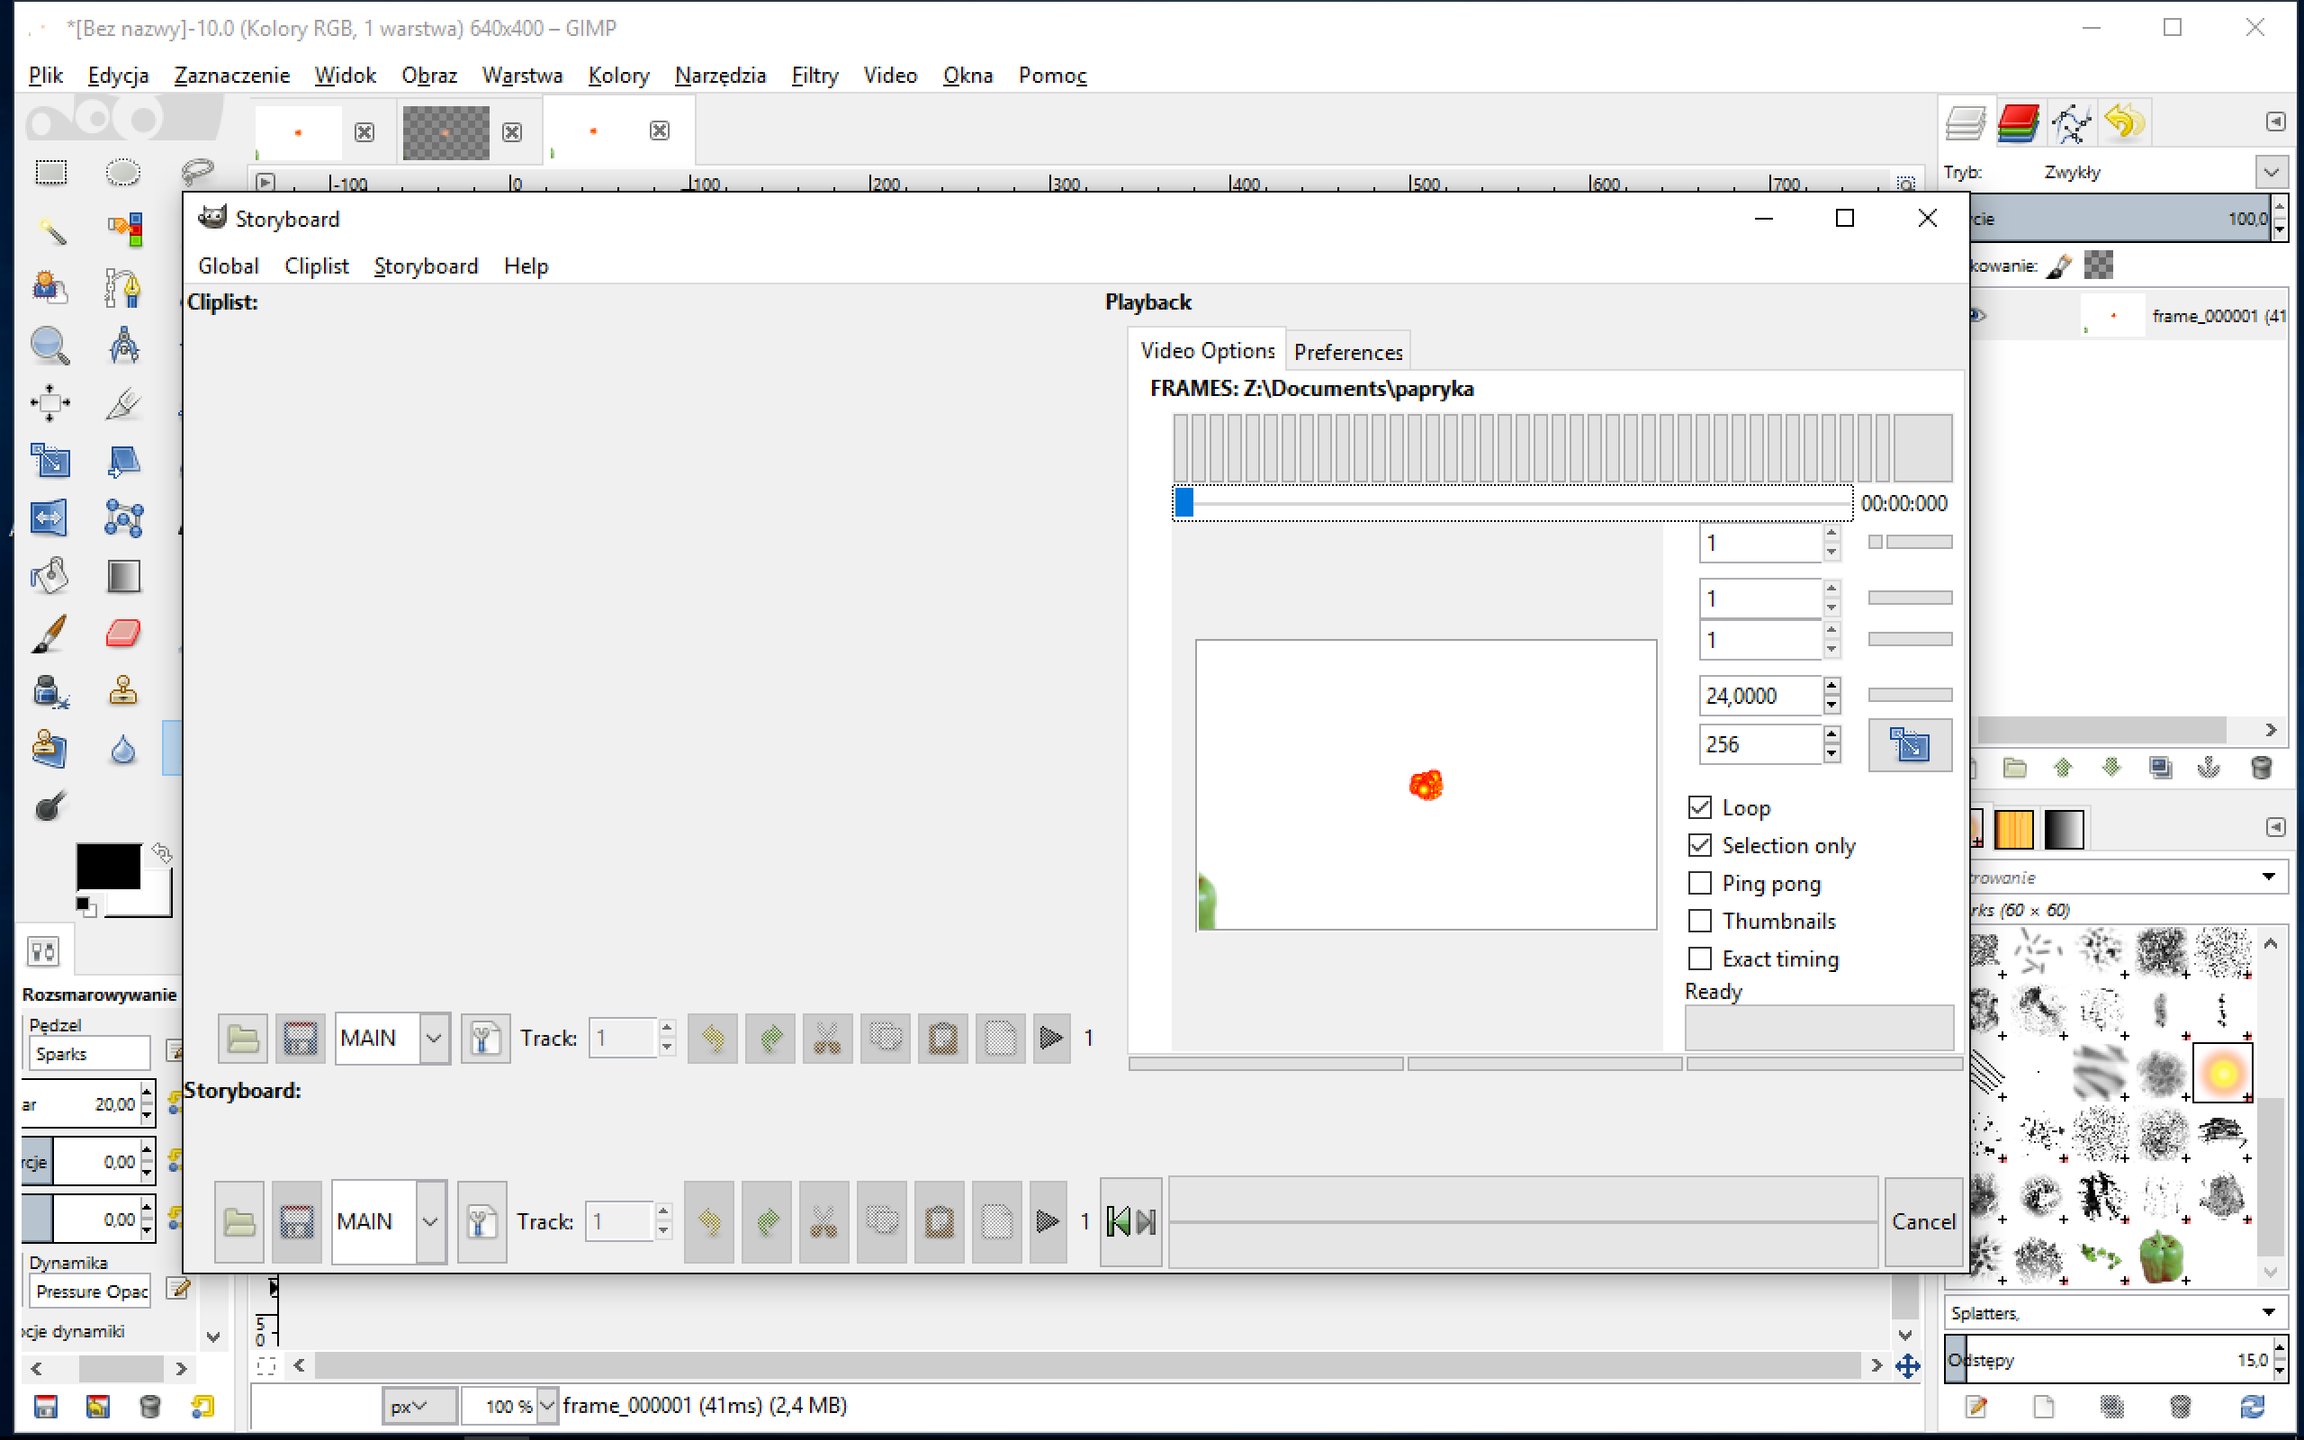This screenshot has height=1440, width=2304.
Task: Toggle visibility of frame_000001 layer
Action: pyautogui.click(x=1977, y=315)
